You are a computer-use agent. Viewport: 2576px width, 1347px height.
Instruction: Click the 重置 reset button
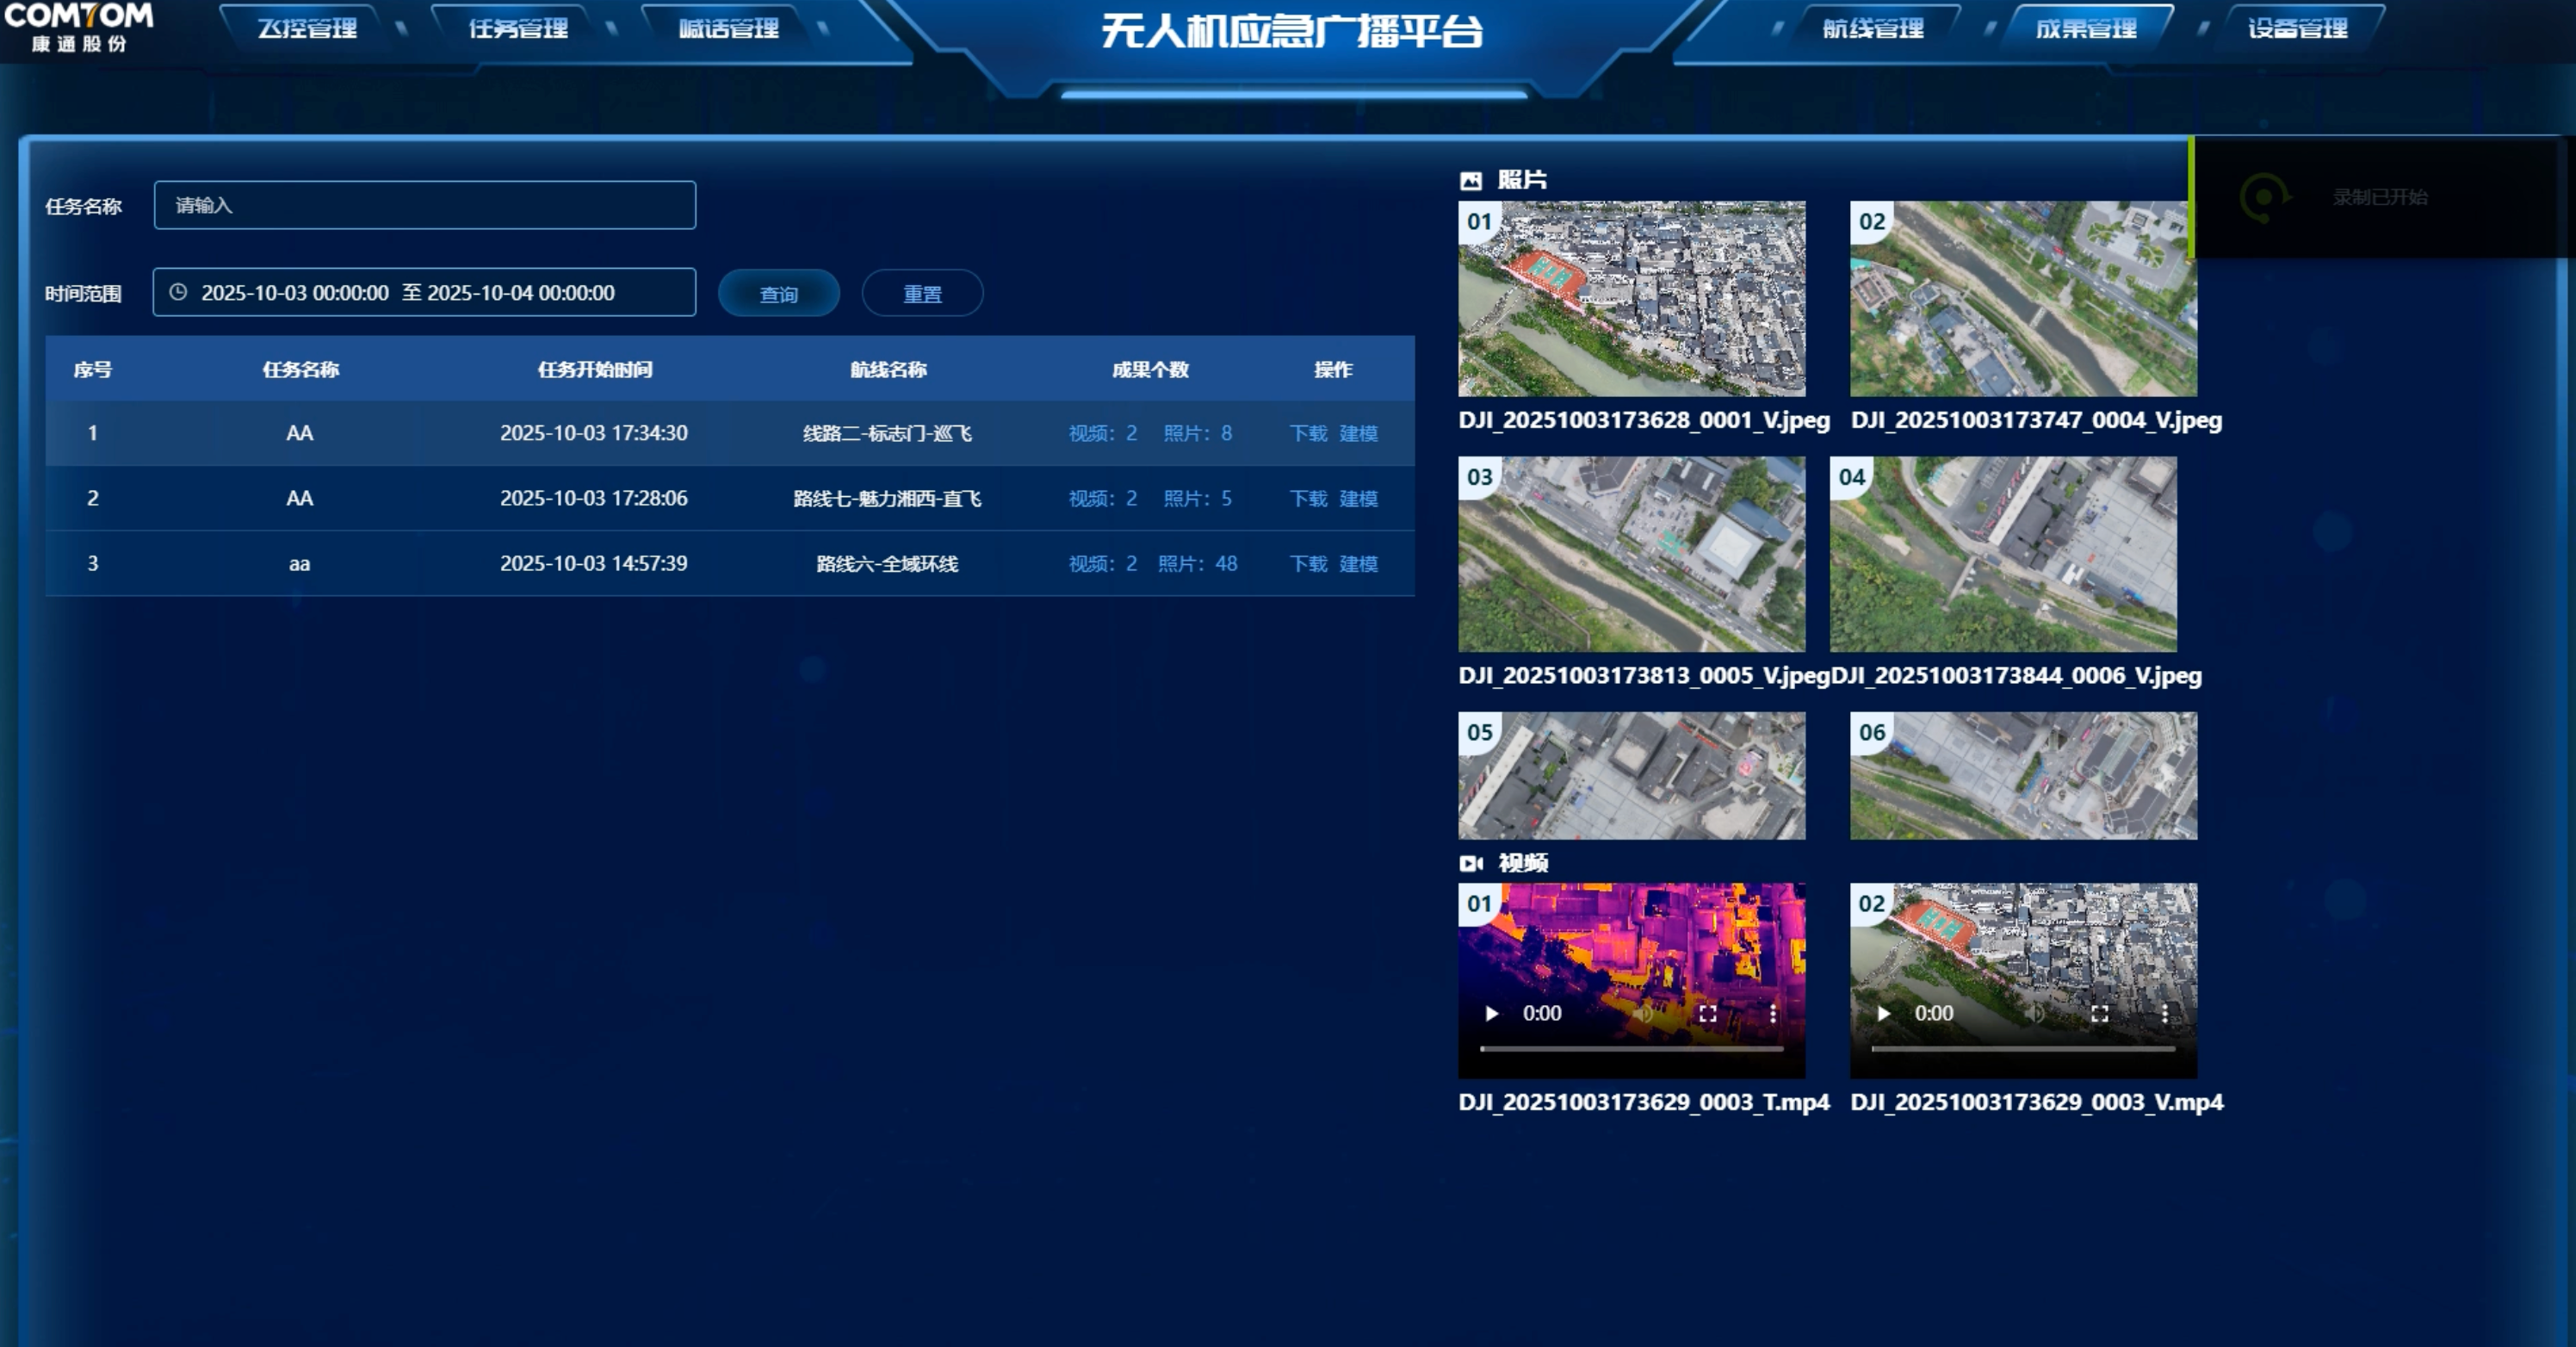[922, 294]
